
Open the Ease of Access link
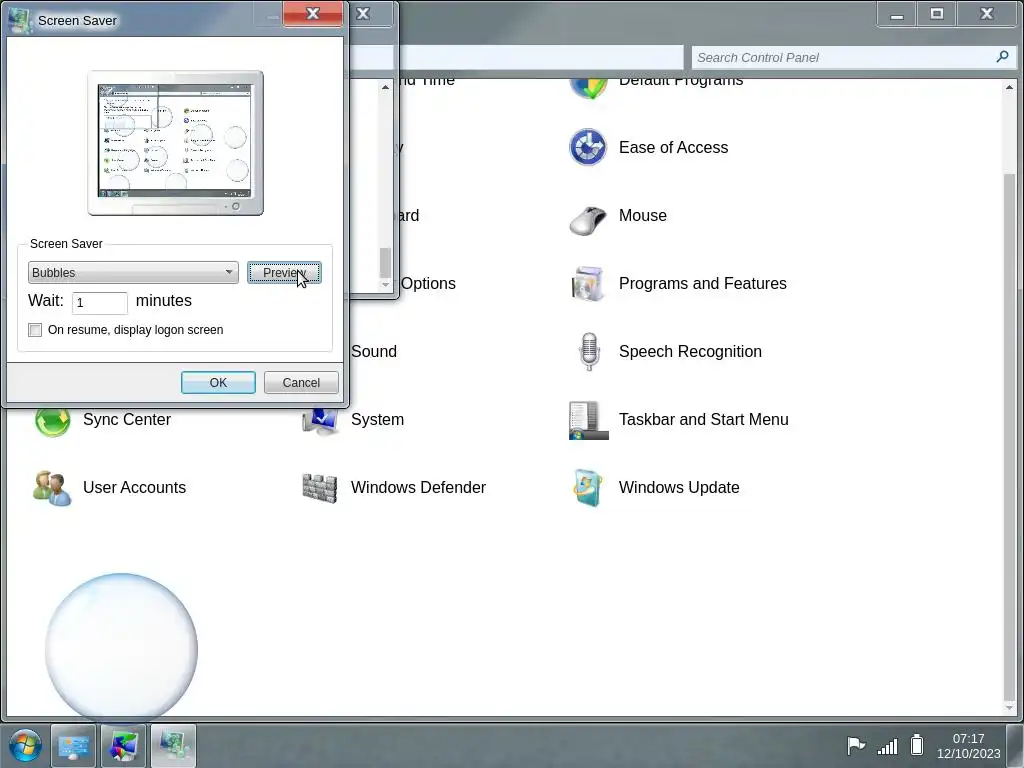click(673, 148)
